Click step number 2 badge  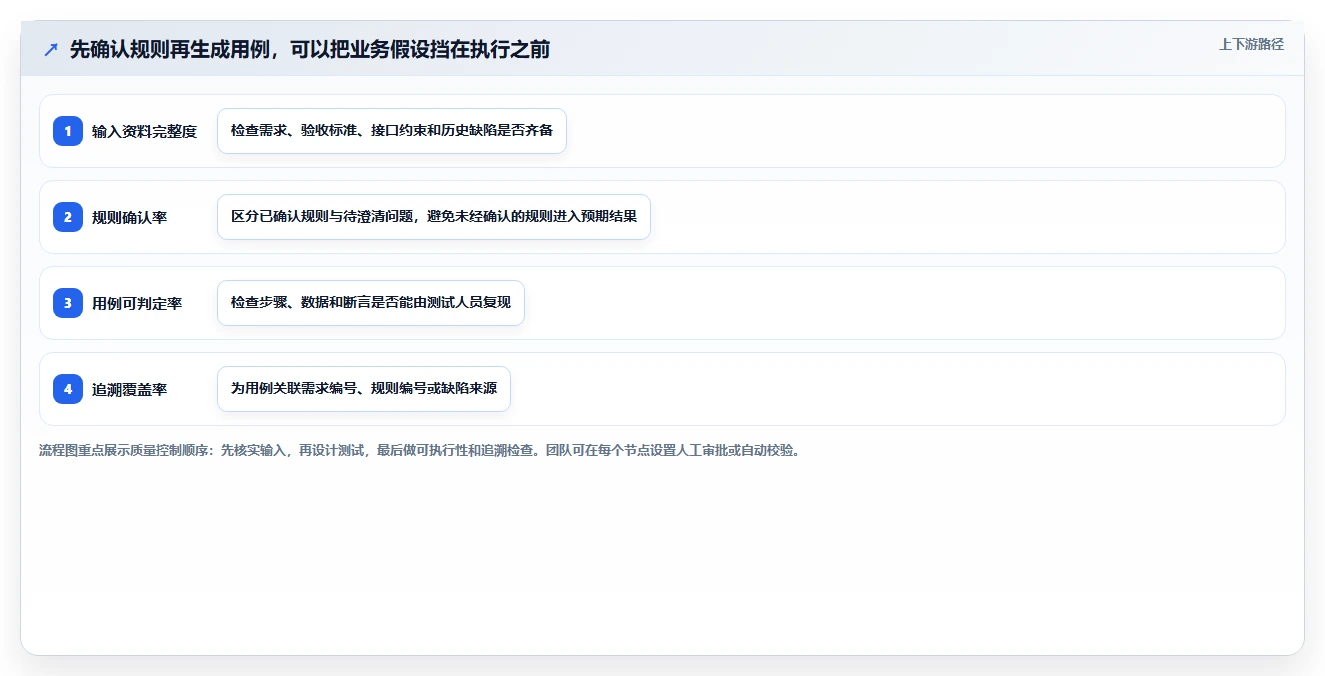tap(68, 217)
